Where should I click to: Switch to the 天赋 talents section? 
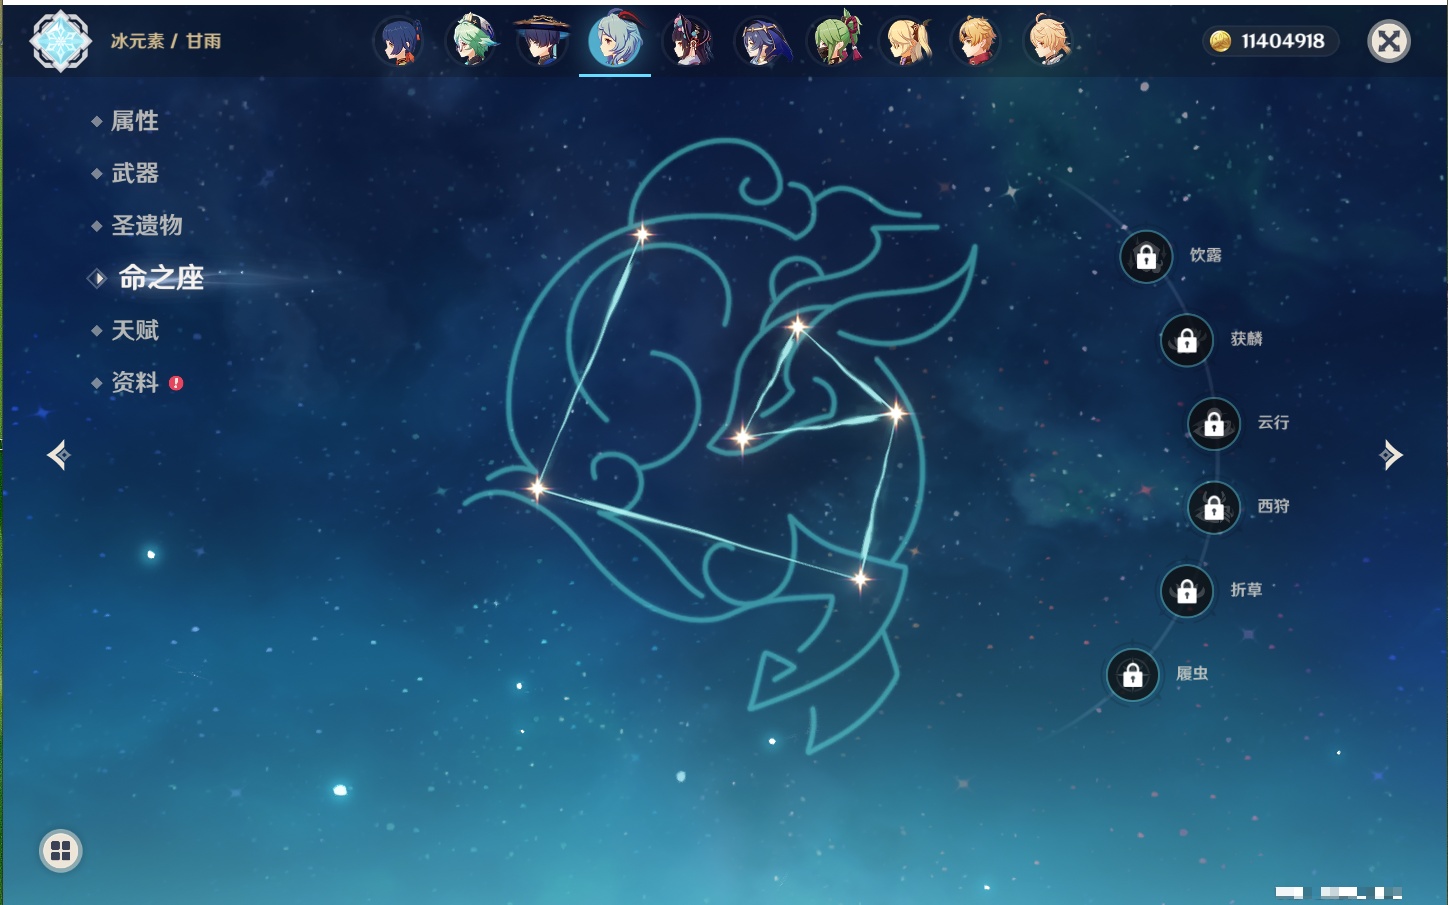(134, 330)
